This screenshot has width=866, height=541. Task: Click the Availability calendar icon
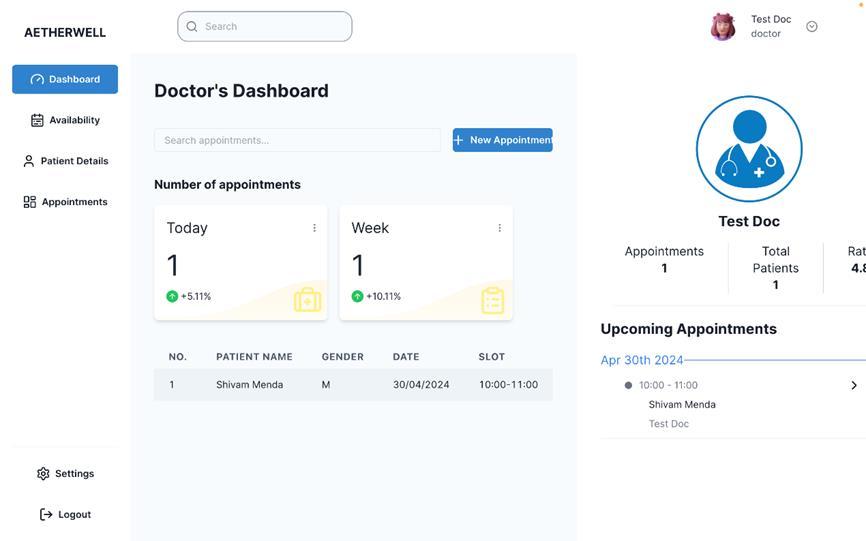coord(37,120)
